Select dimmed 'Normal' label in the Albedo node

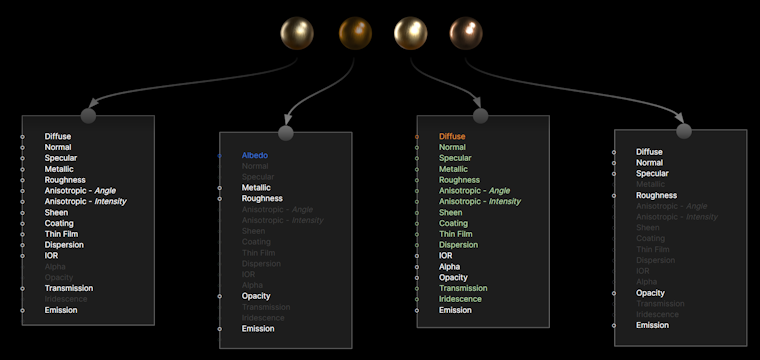click(255, 166)
